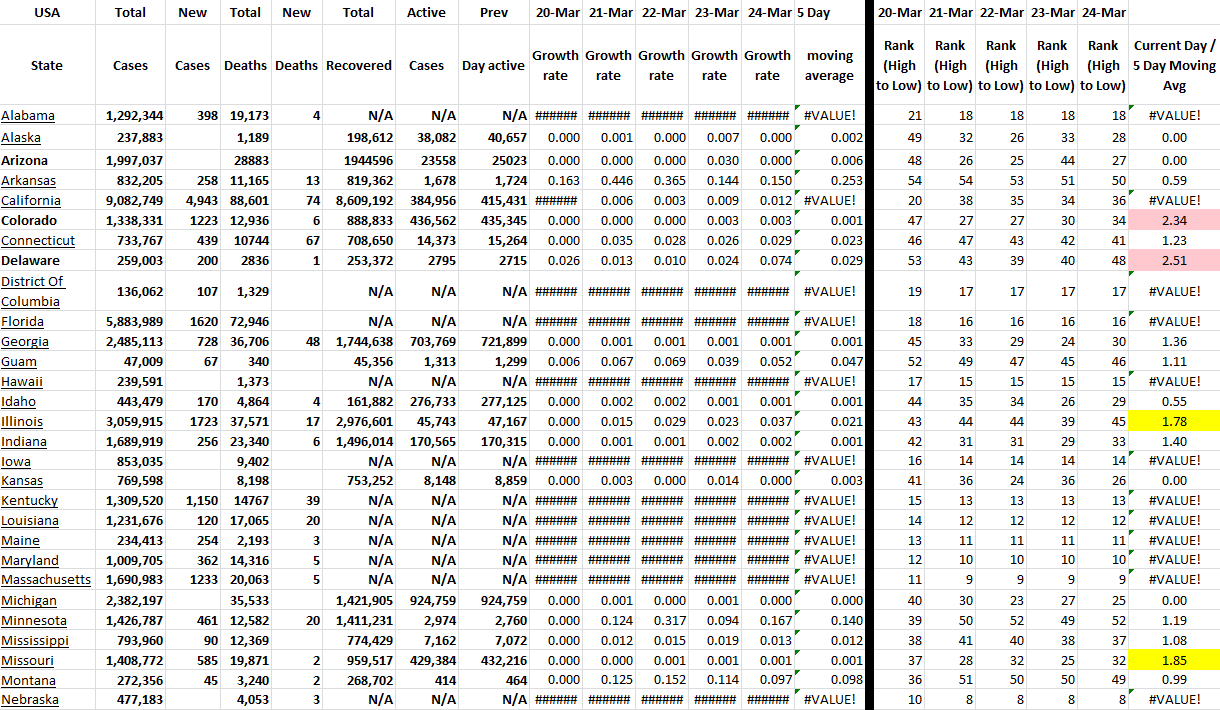
Task: Open the District Of Columbia link
Action: [33, 291]
